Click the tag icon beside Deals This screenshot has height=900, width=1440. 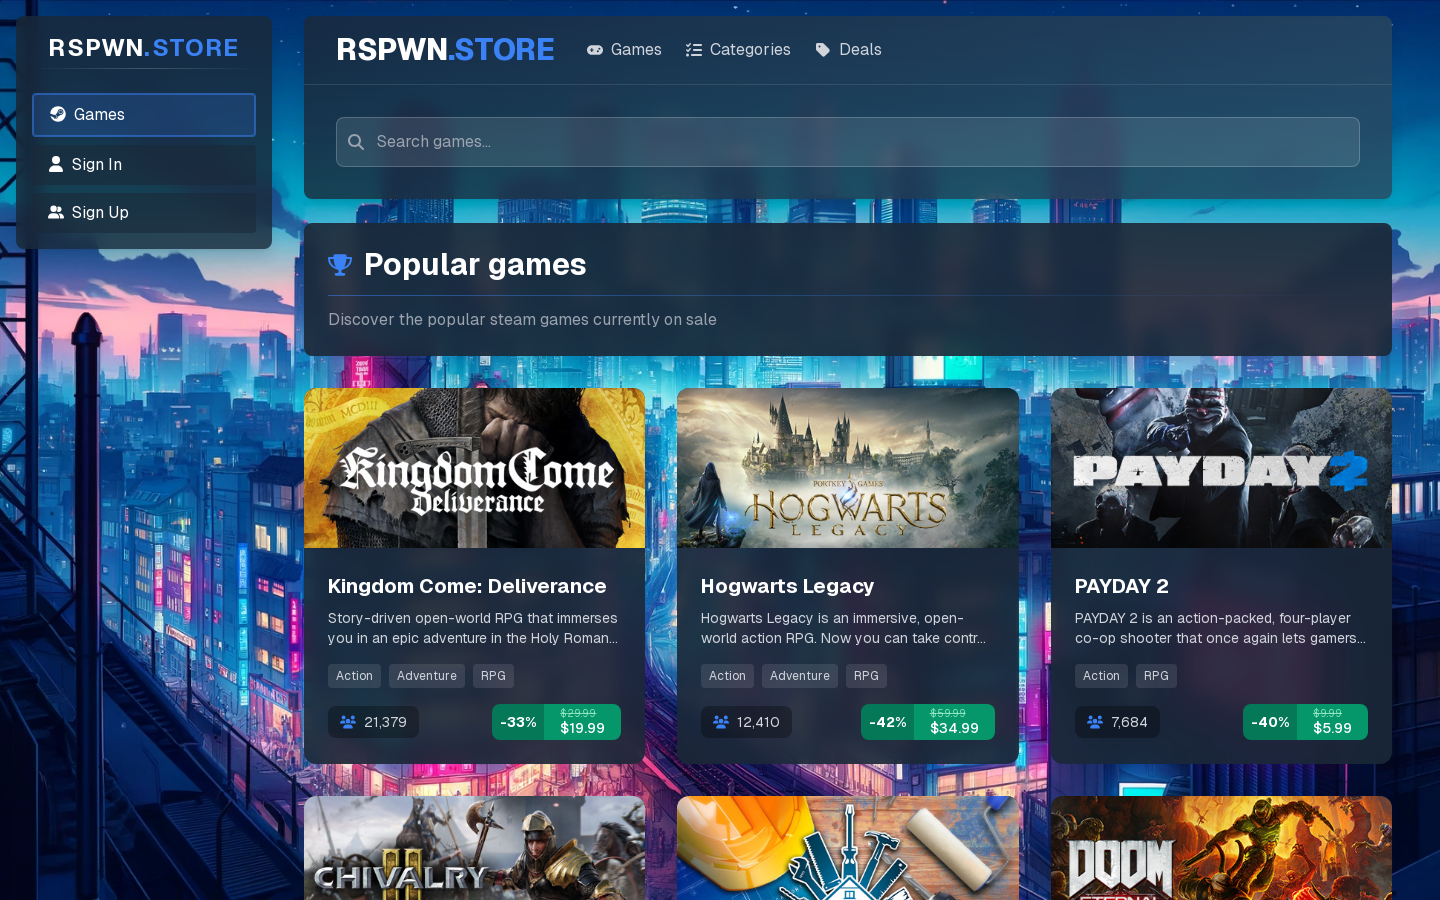(823, 50)
